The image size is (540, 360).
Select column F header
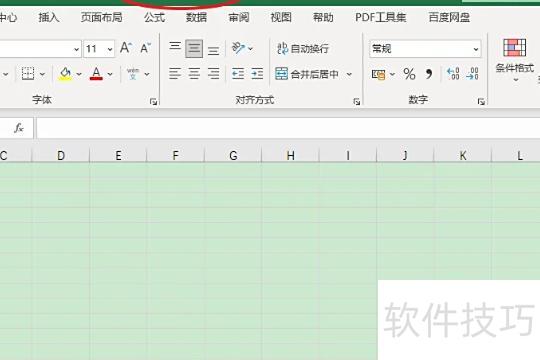pyautogui.click(x=176, y=155)
